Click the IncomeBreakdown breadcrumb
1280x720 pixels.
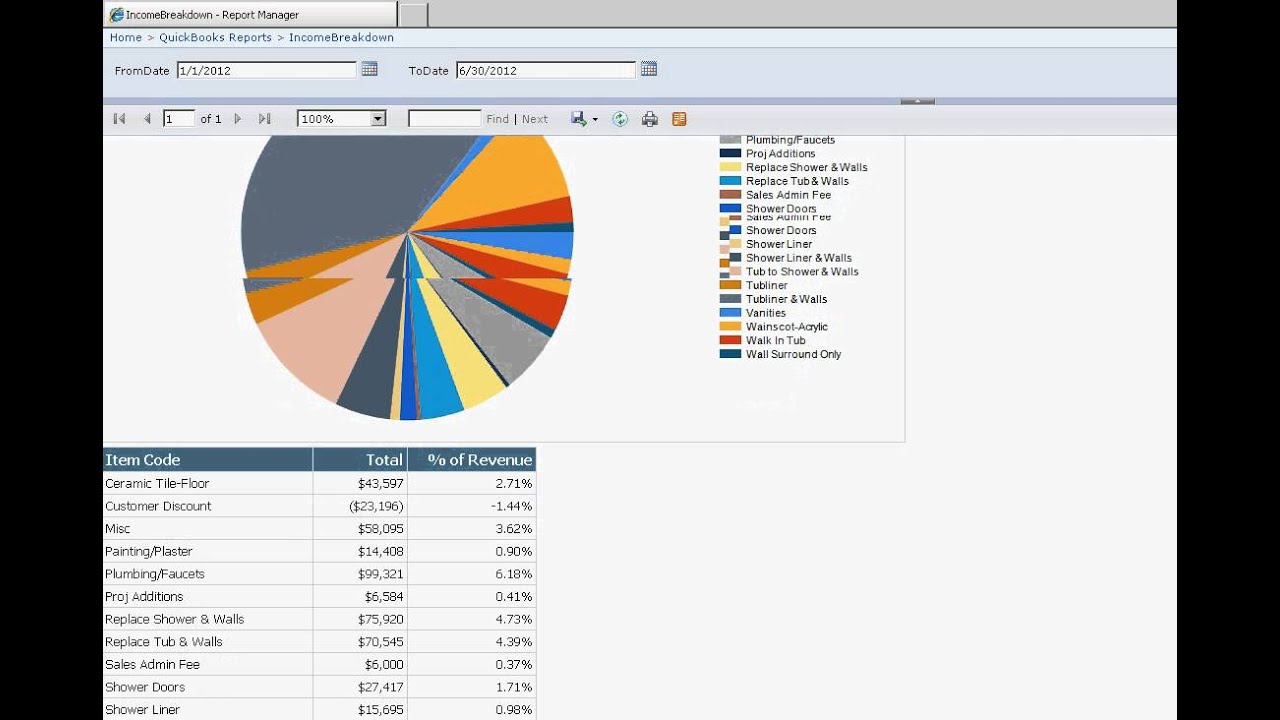341,37
